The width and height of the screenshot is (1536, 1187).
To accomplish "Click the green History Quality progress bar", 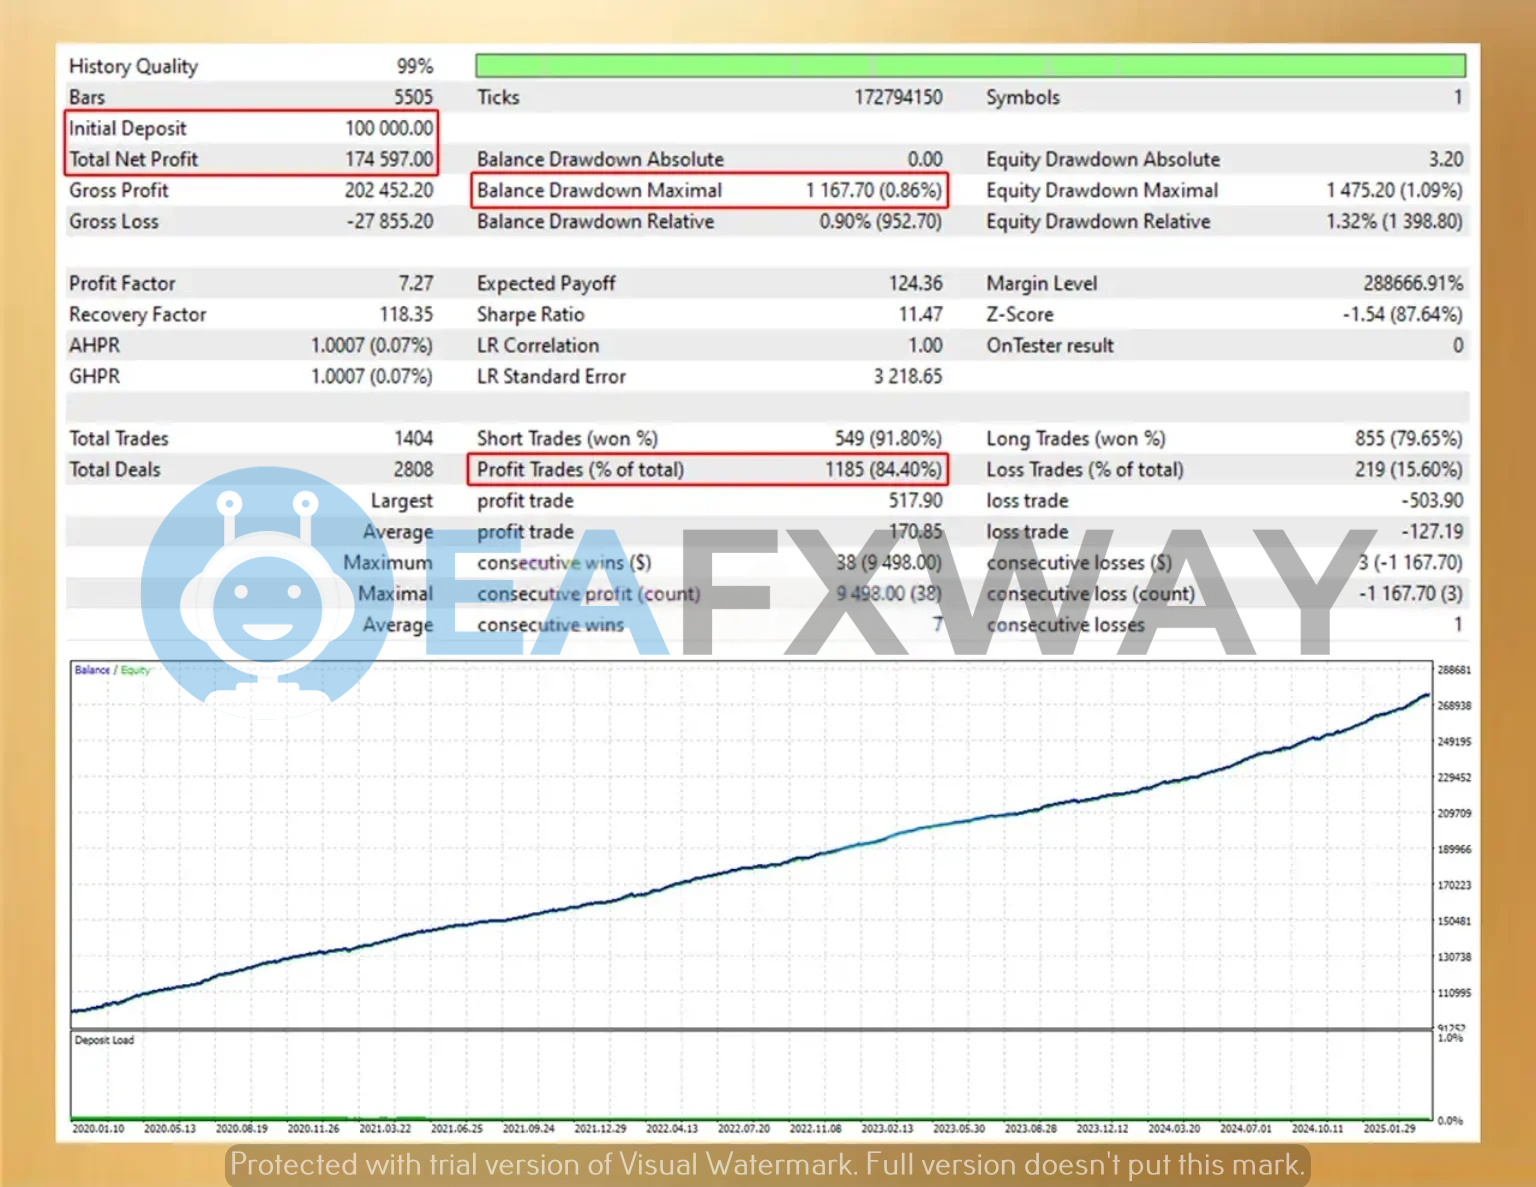I will click(969, 66).
